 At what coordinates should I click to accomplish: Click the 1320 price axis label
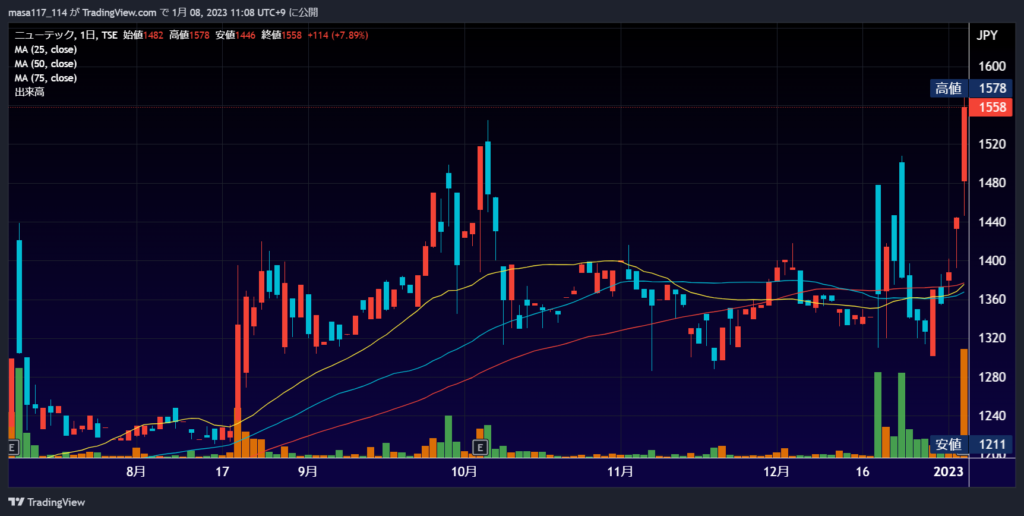coord(993,338)
